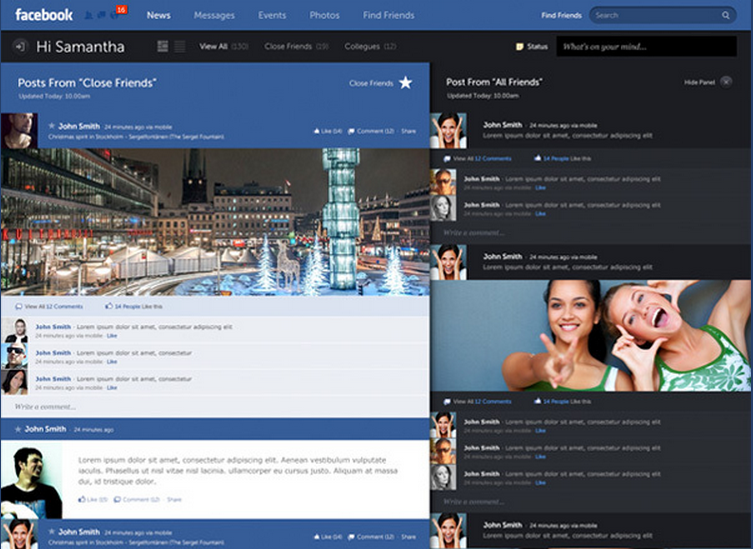The image size is (753, 549).
Task: Expand View All 12 Comments in All Friends panel
Action: tap(480, 158)
